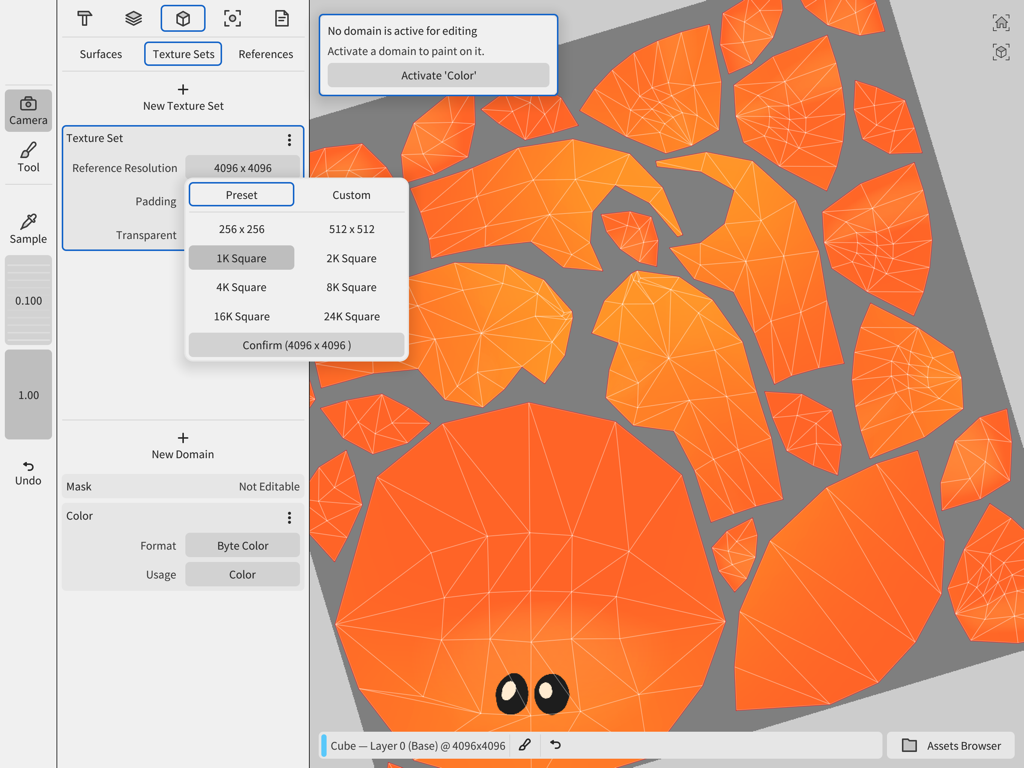Activate the Sample eyedropper
This screenshot has height=768, width=1024.
click(x=28, y=225)
